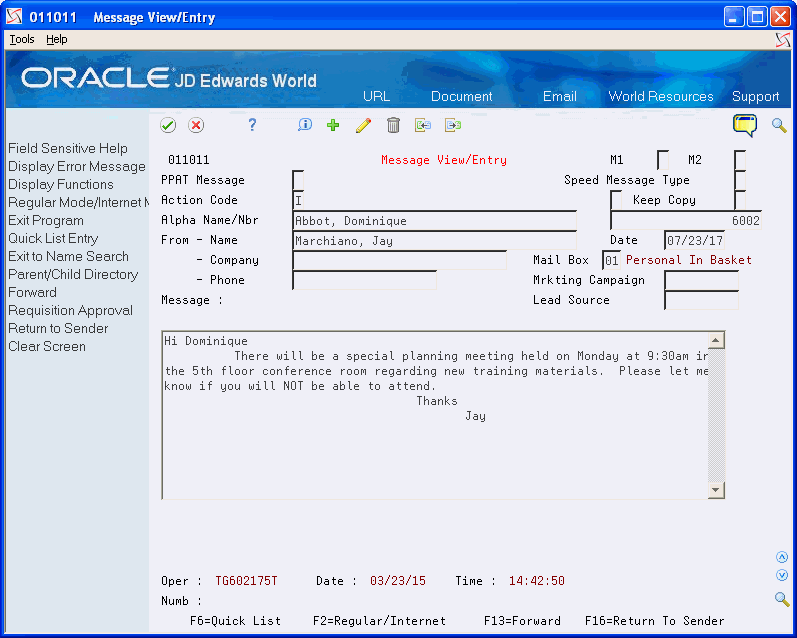Click the message scrollbar track

coord(716,415)
